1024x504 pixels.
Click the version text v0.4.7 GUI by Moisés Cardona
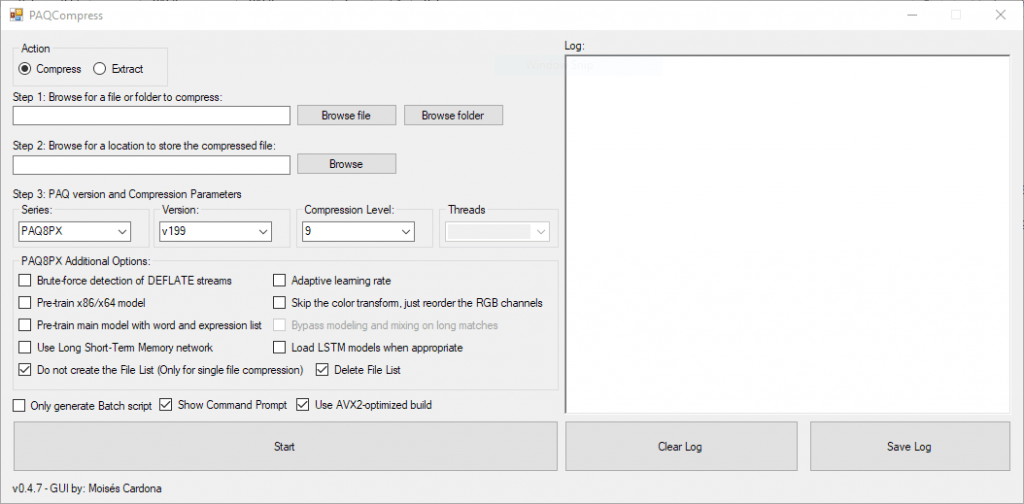click(x=87, y=488)
